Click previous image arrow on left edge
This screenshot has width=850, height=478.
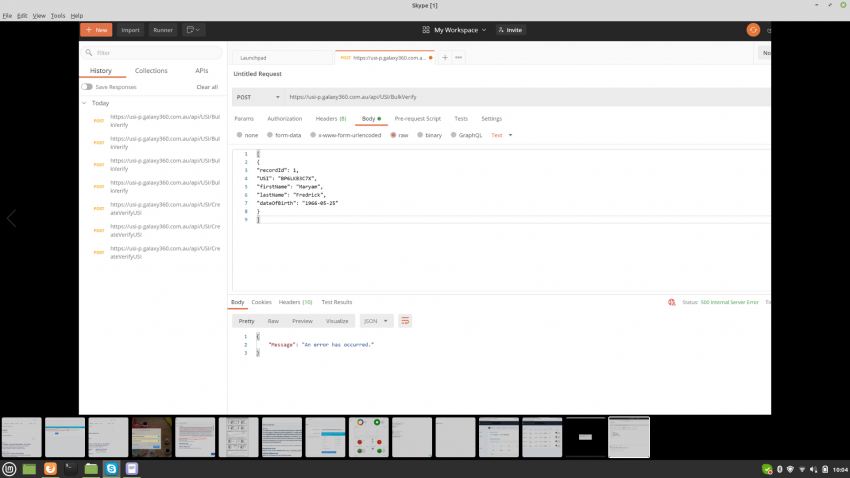(11, 219)
